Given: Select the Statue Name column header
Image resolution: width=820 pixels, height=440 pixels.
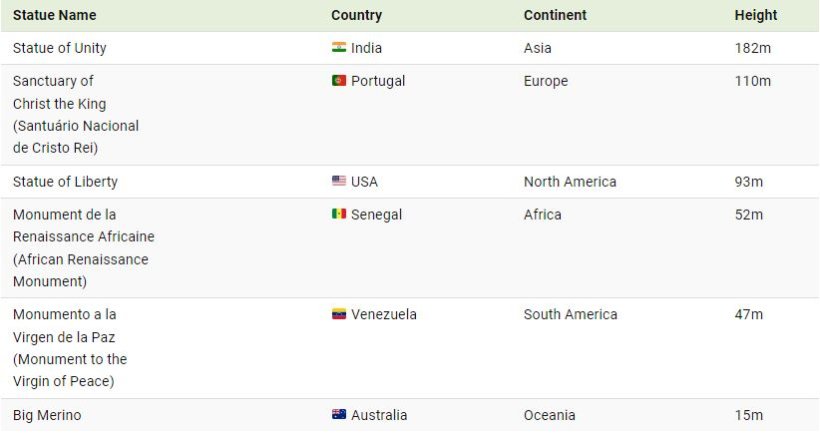Looking at the screenshot, I should point(54,15).
